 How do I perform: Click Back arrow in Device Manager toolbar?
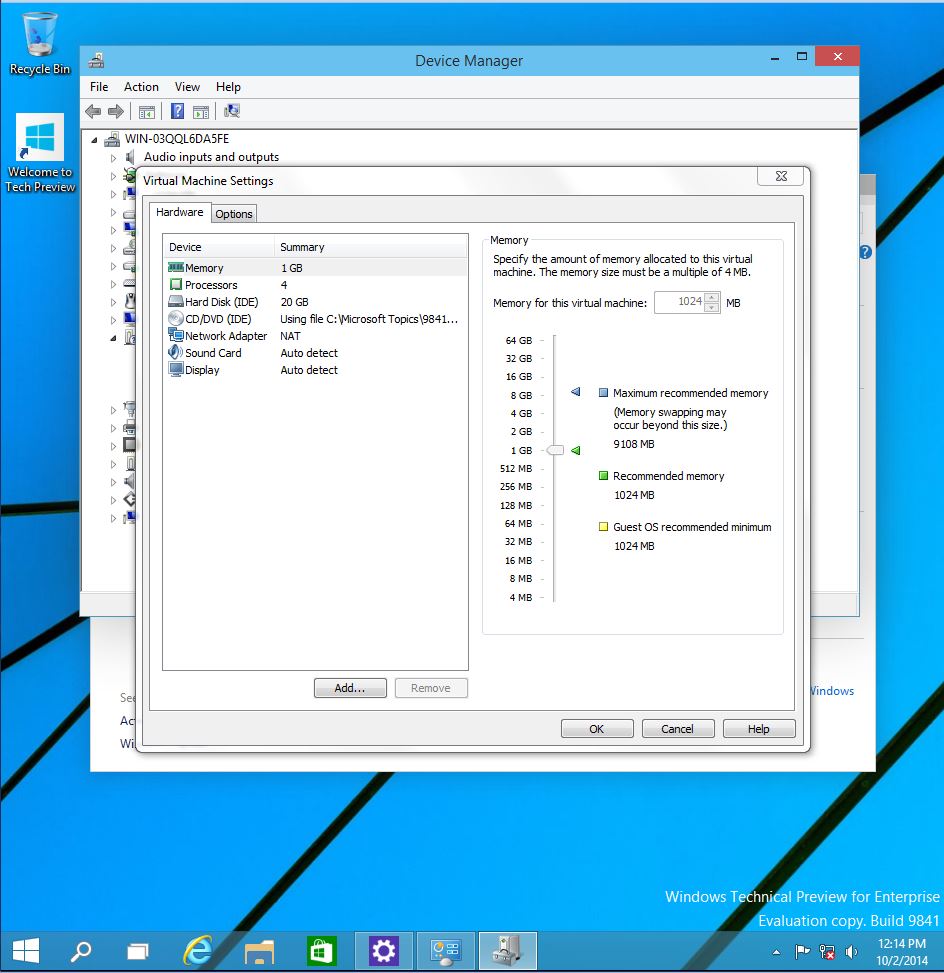[x=93, y=112]
